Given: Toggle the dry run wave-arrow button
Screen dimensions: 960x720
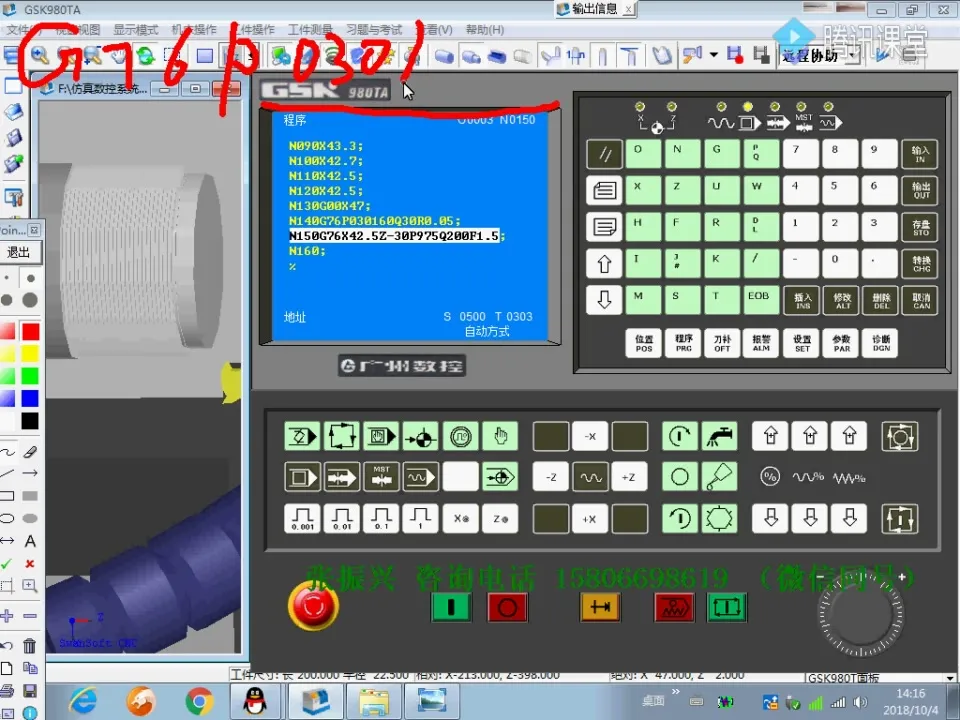Looking at the screenshot, I should [x=420, y=477].
